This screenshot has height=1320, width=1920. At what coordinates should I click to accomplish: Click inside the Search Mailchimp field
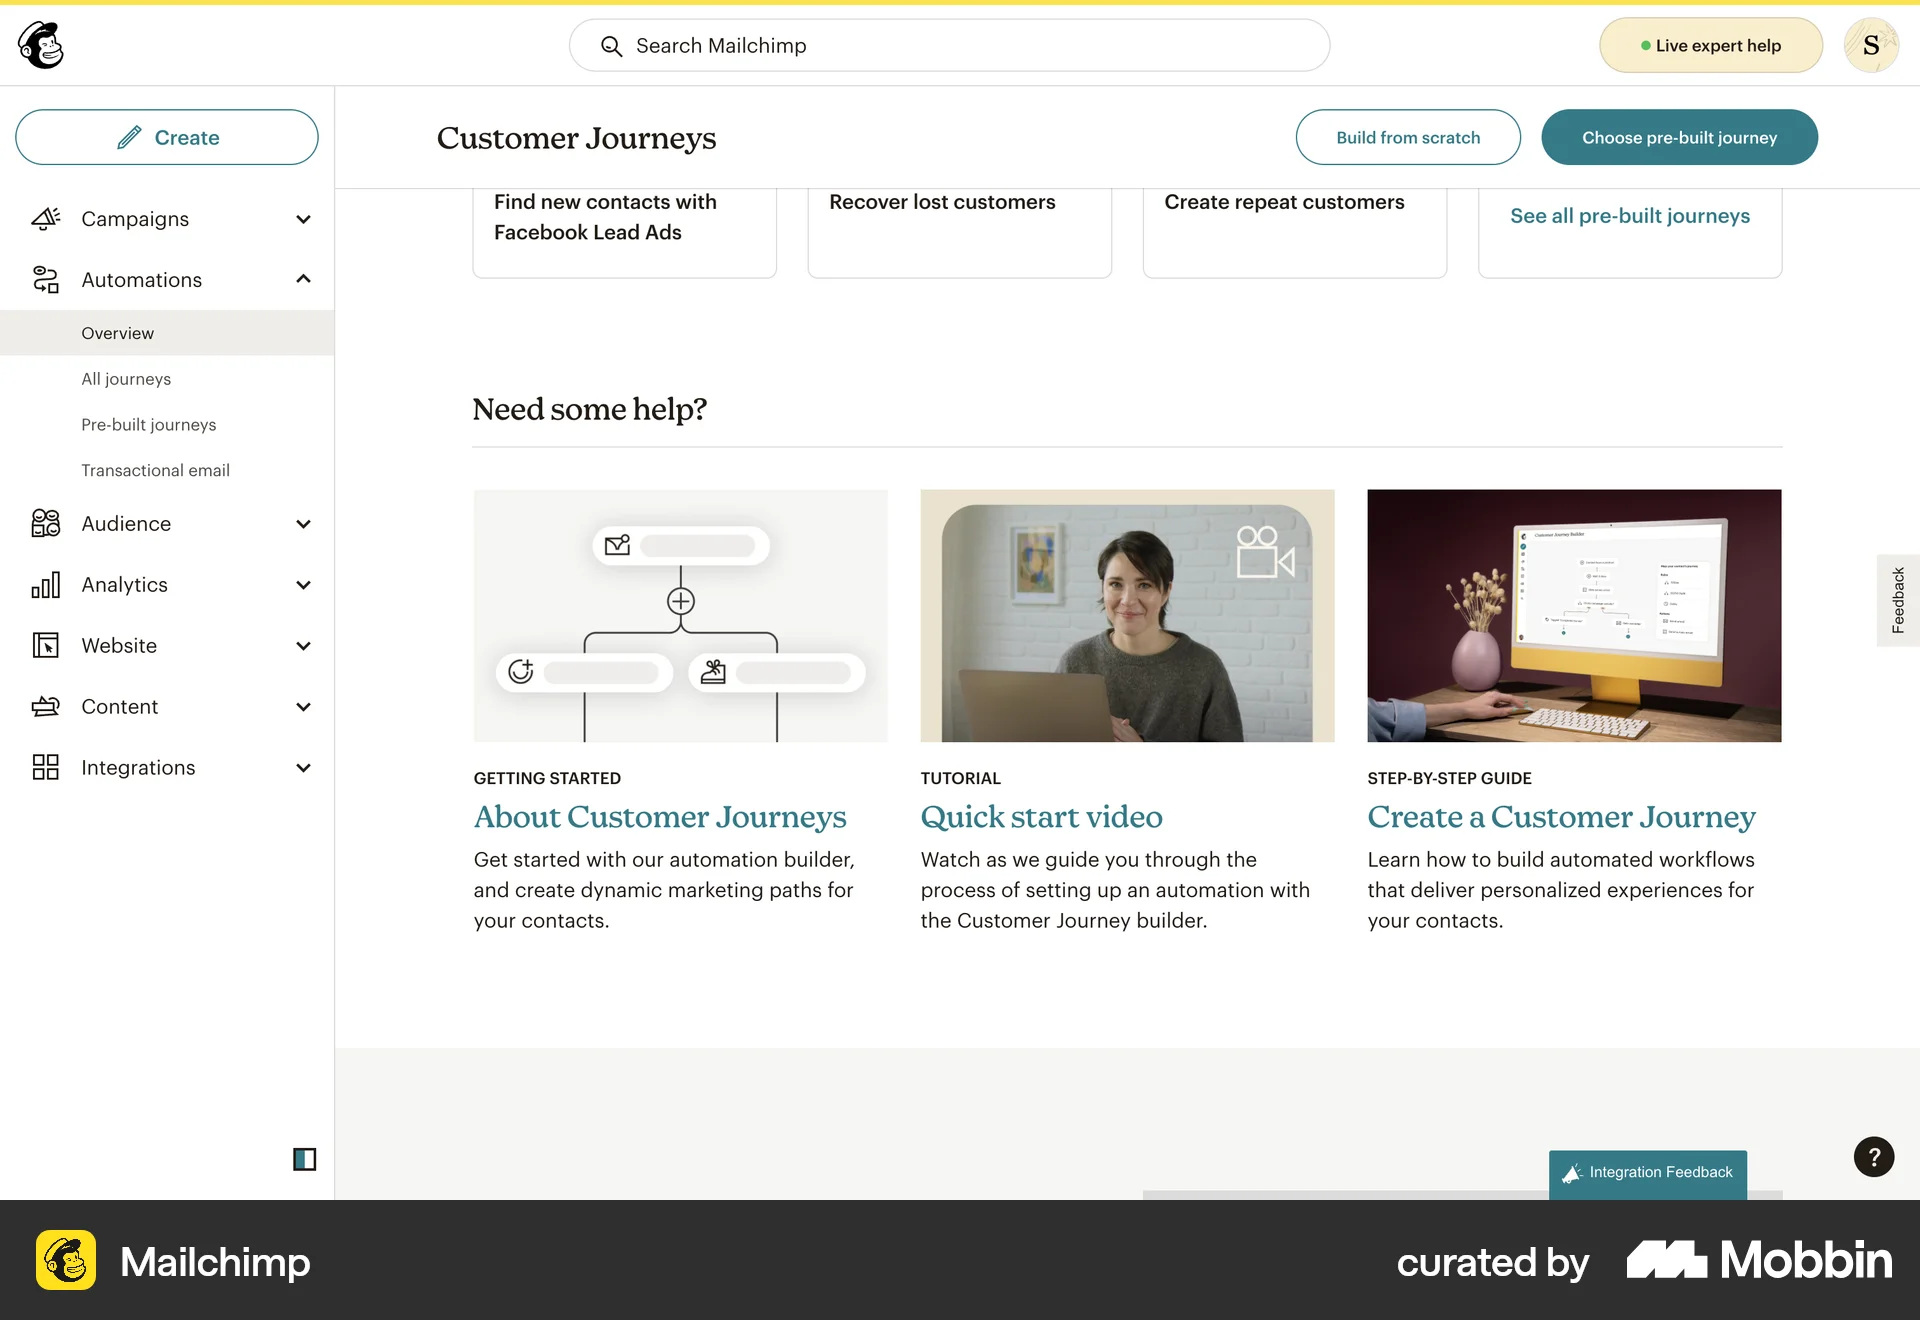click(x=950, y=45)
